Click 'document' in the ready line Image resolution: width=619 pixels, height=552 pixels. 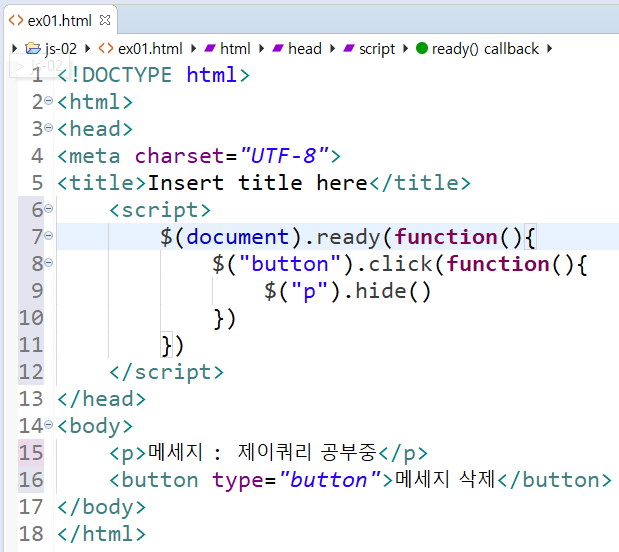coord(238,237)
